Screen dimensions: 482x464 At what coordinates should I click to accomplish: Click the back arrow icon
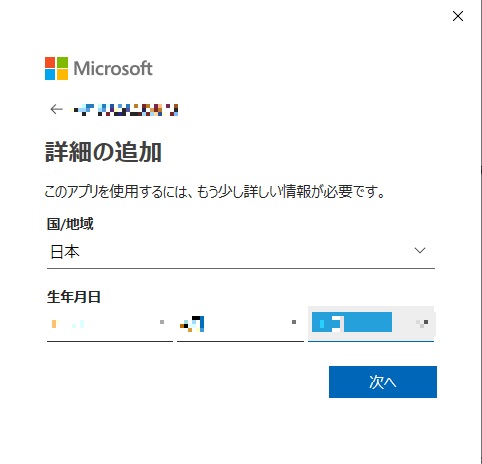[57, 109]
